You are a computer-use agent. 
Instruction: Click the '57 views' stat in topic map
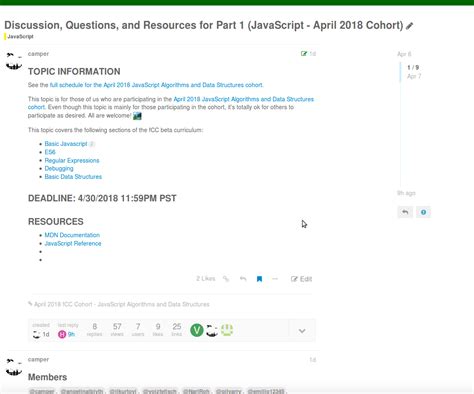pyautogui.click(x=117, y=329)
